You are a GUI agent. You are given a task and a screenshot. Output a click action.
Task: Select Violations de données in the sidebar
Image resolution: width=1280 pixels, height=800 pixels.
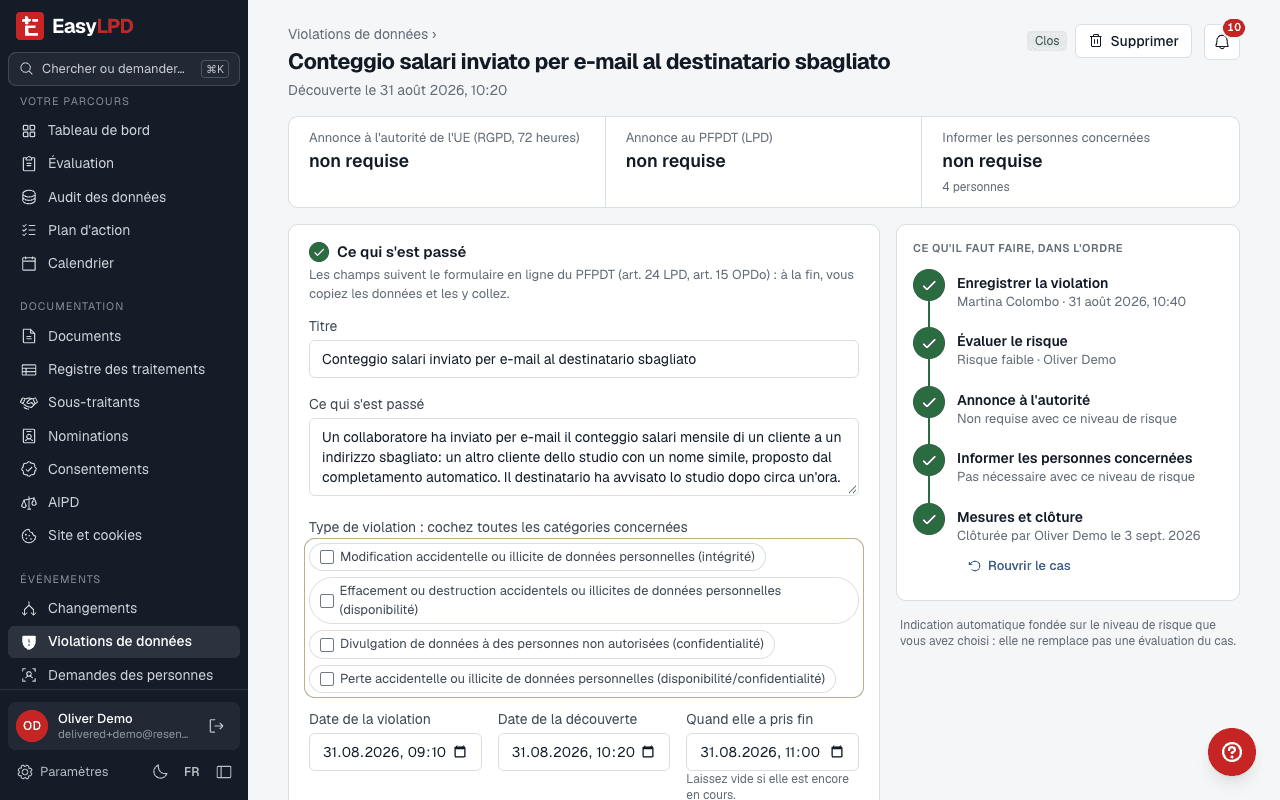click(x=124, y=641)
